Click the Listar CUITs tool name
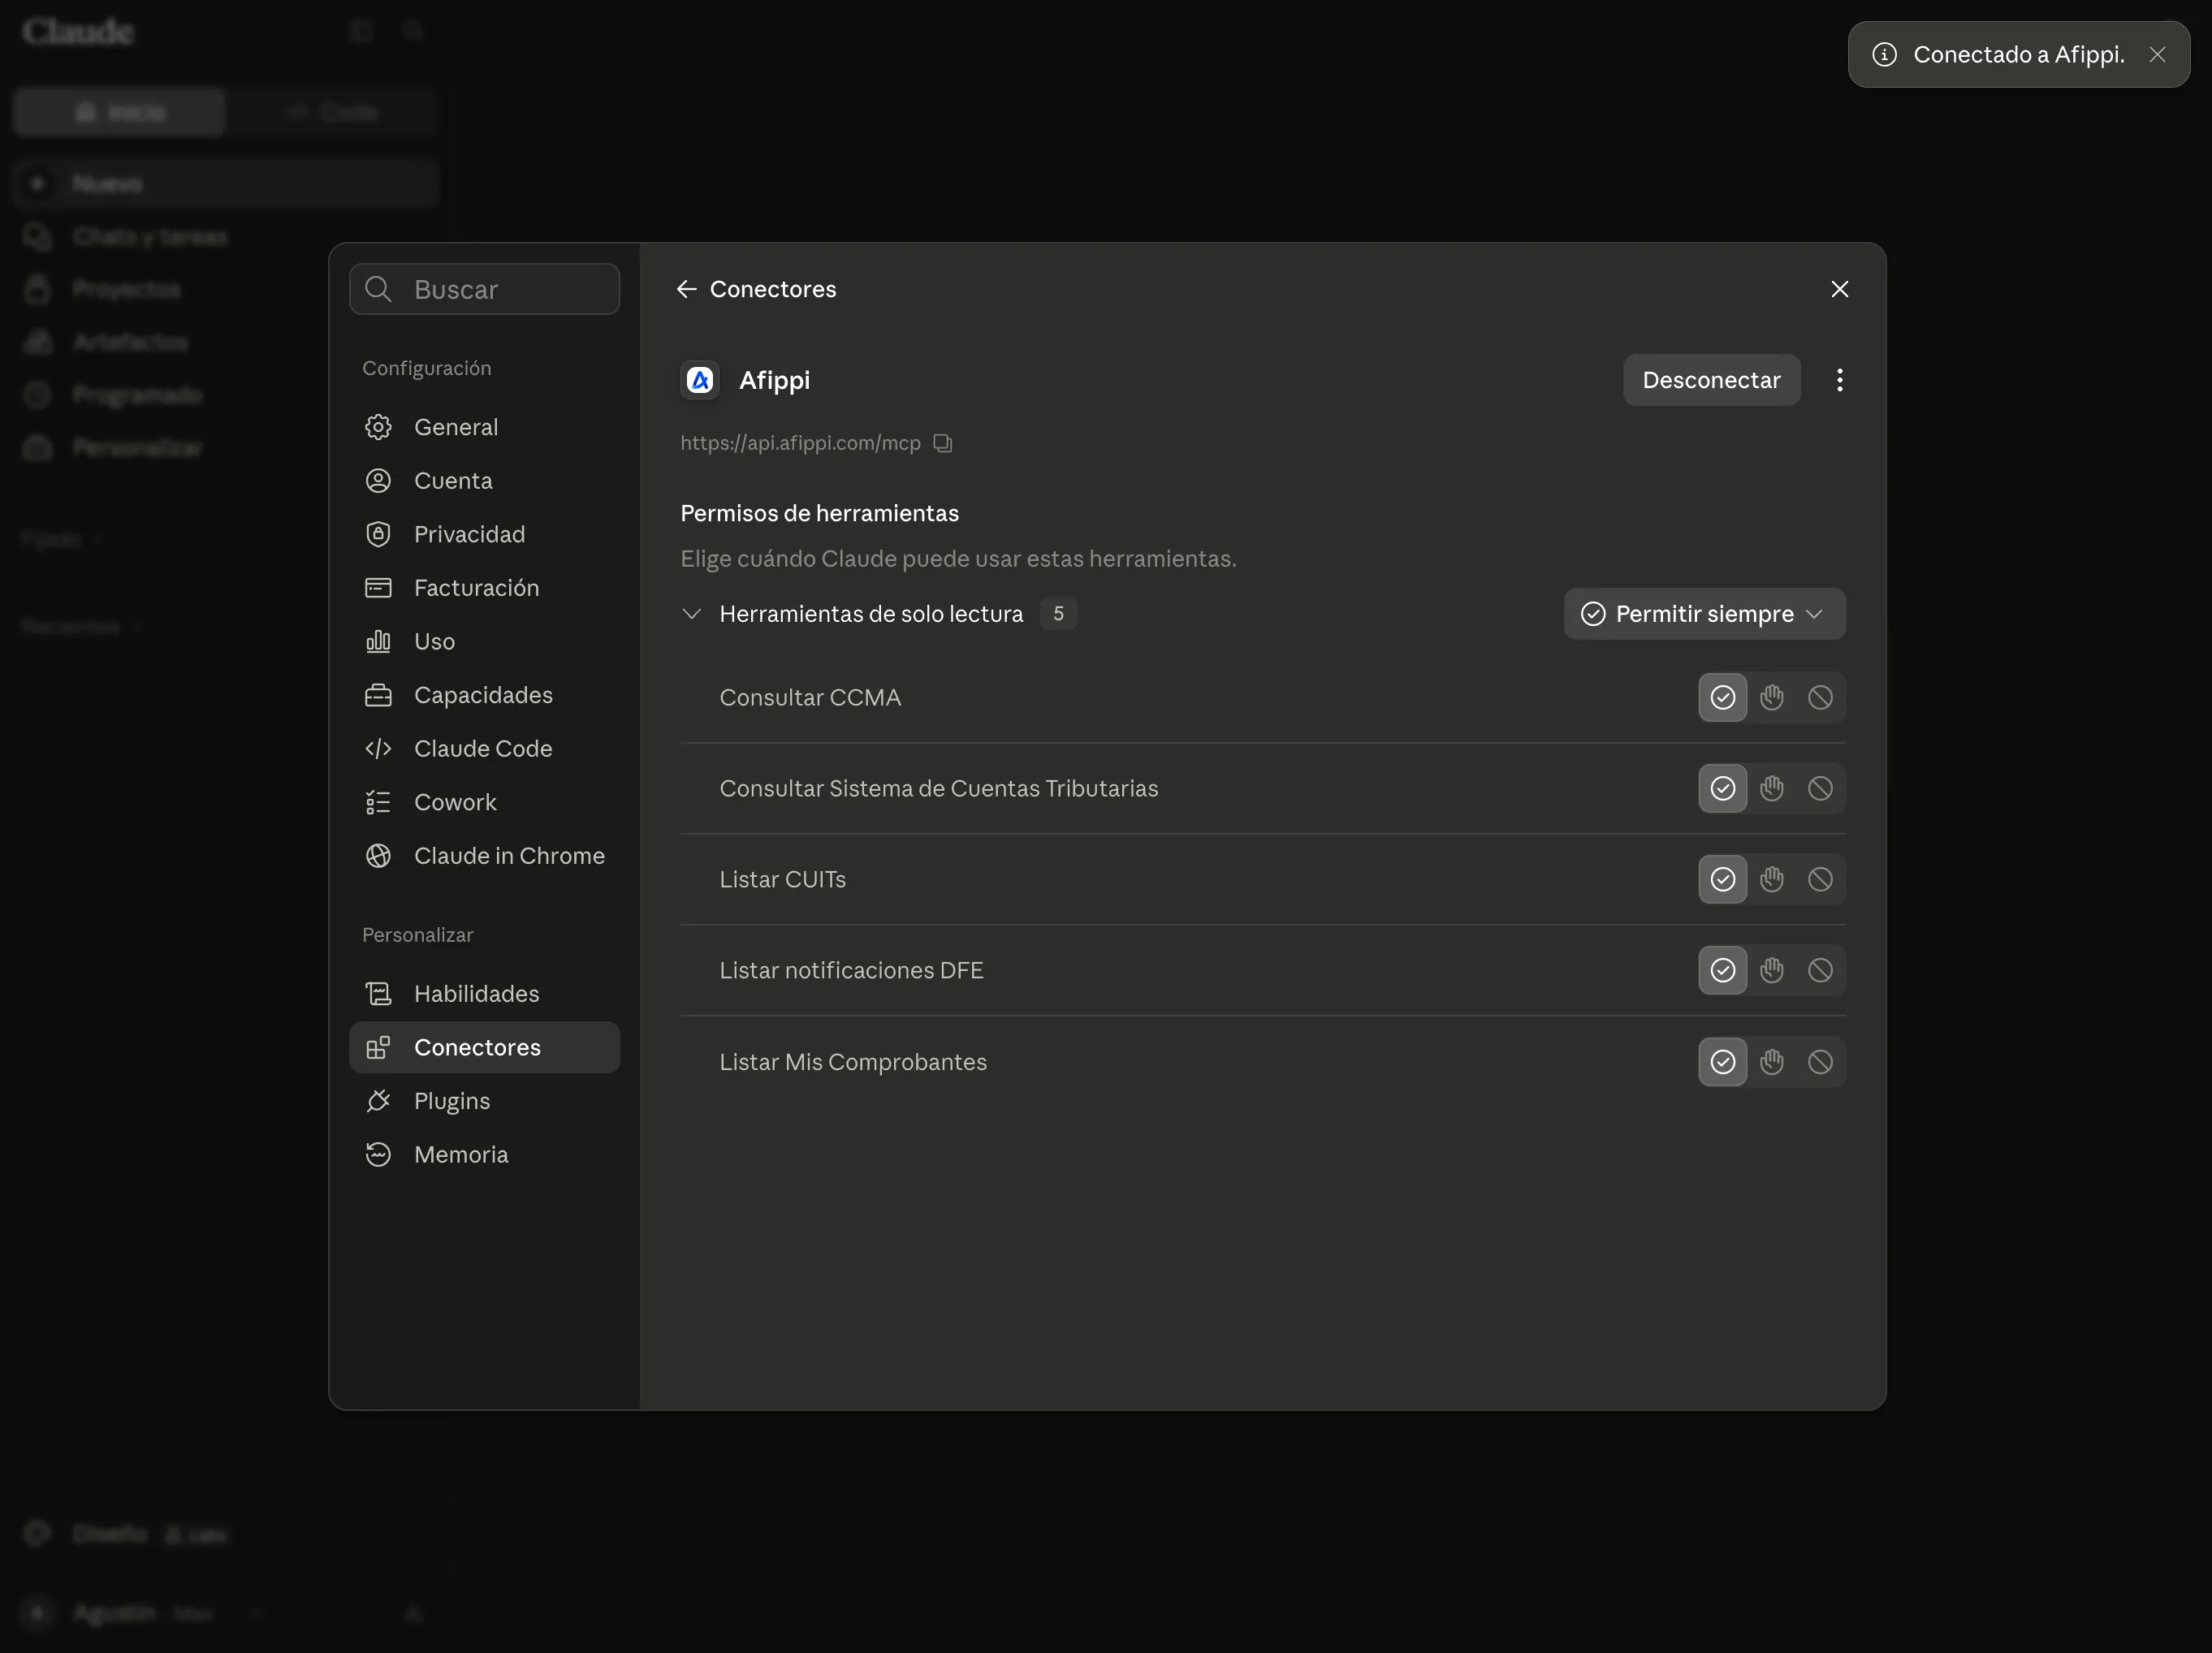Screen dimensions: 2212x1653 [782, 880]
